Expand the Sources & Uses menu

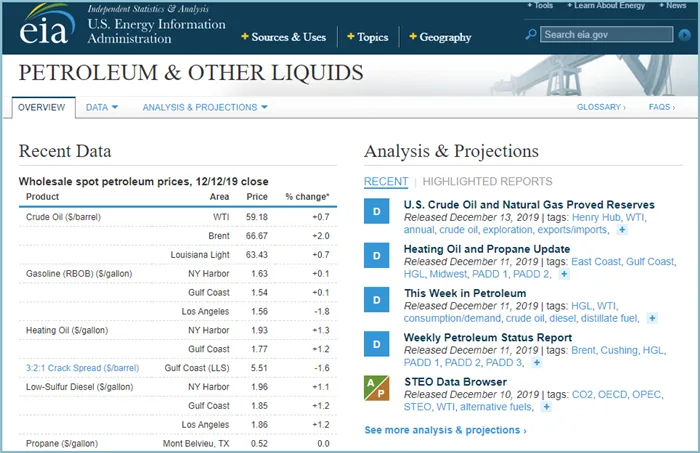click(284, 37)
